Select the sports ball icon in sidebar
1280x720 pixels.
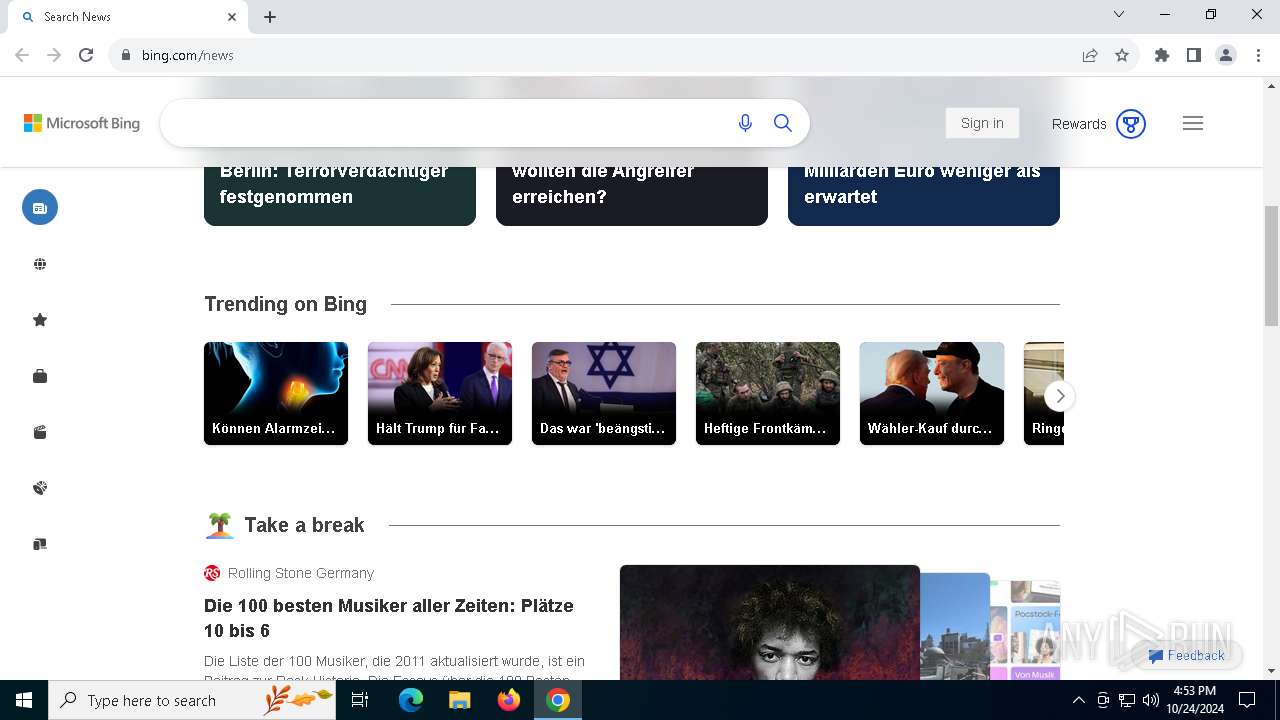[x=40, y=488]
